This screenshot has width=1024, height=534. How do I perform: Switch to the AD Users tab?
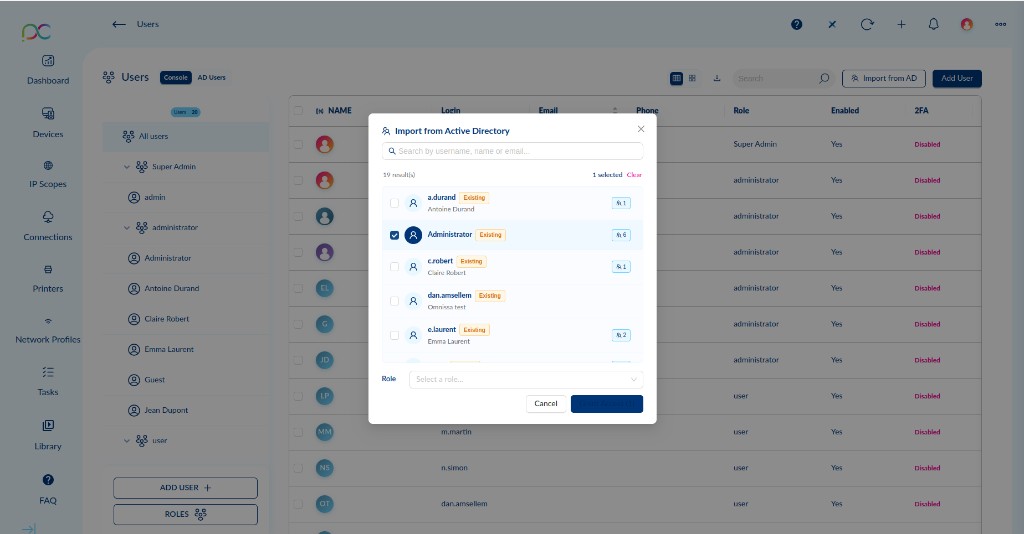[211, 77]
